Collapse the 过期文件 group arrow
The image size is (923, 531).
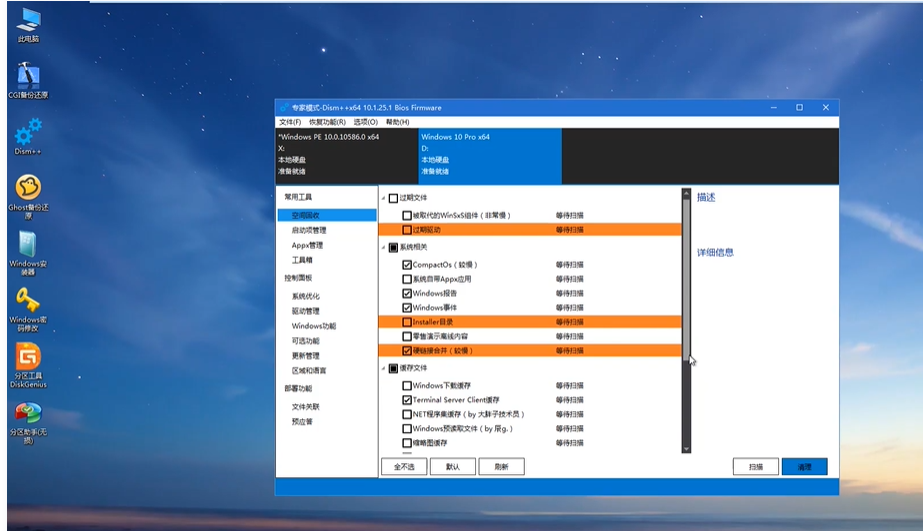click(384, 198)
